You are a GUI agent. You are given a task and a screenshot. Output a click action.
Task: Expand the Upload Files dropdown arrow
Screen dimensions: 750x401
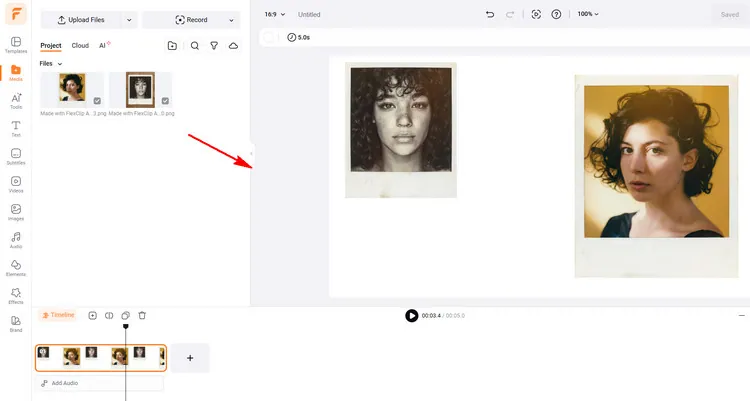pyautogui.click(x=129, y=20)
